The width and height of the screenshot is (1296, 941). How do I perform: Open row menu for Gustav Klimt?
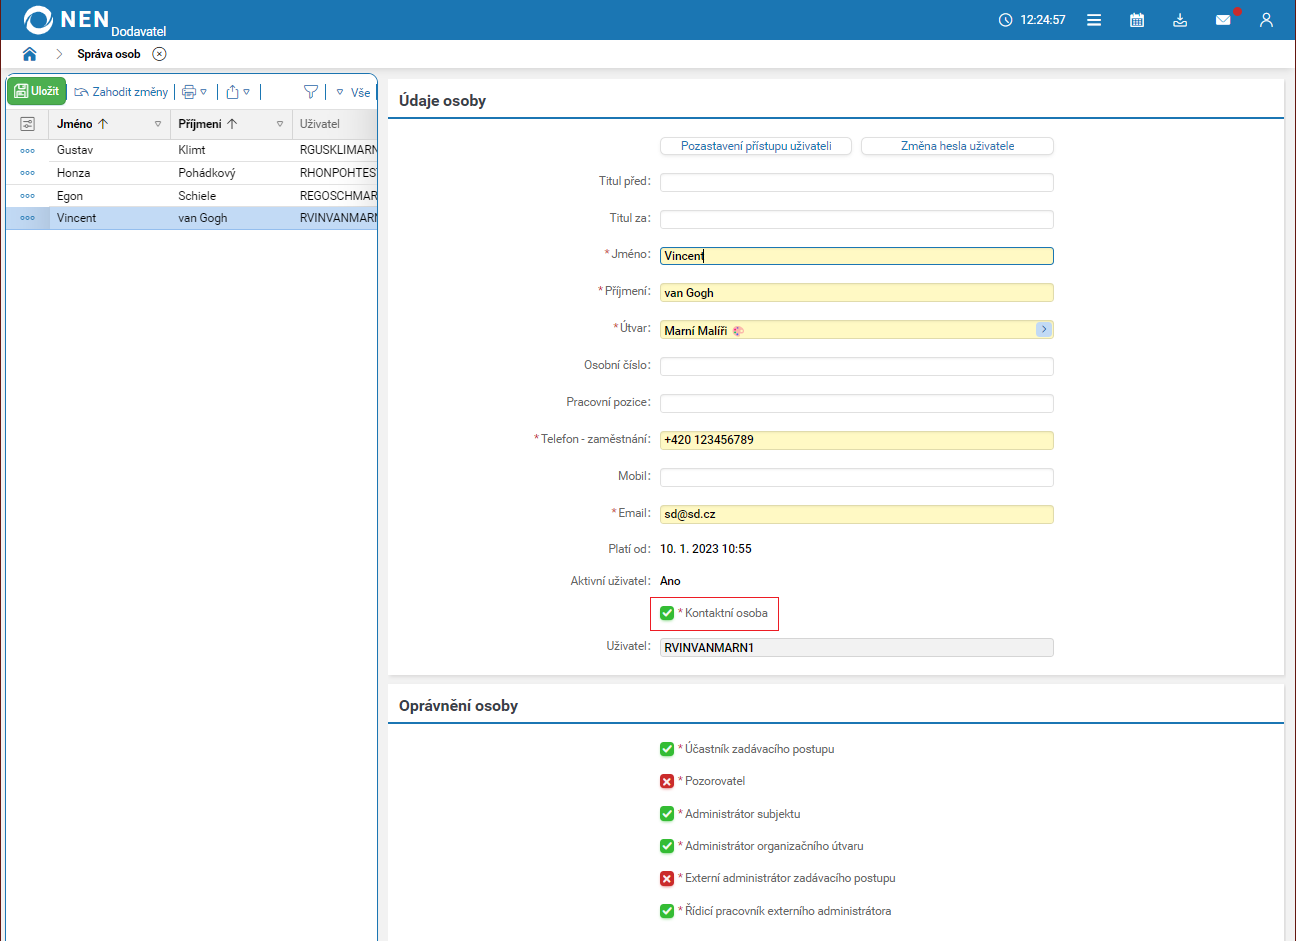[x=27, y=151]
